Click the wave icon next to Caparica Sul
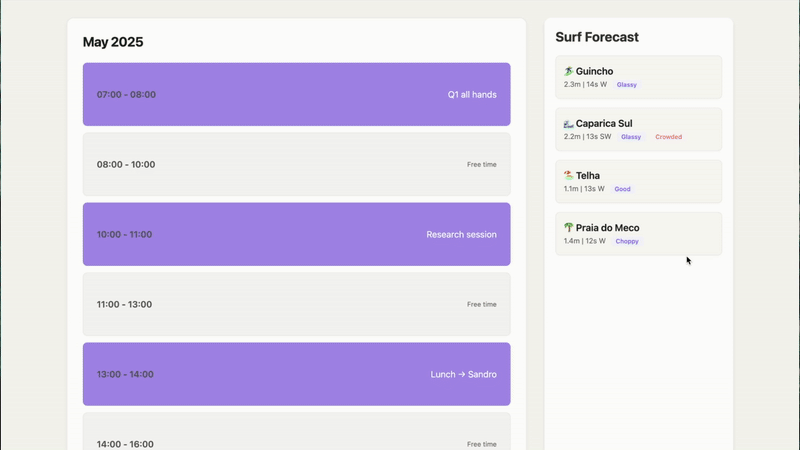The height and width of the screenshot is (450, 800). tap(568, 123)
